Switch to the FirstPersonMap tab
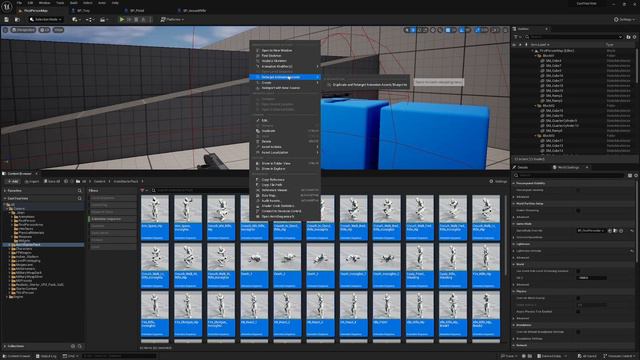This screenshot has height=360, width=640. [x=36, y=11]
